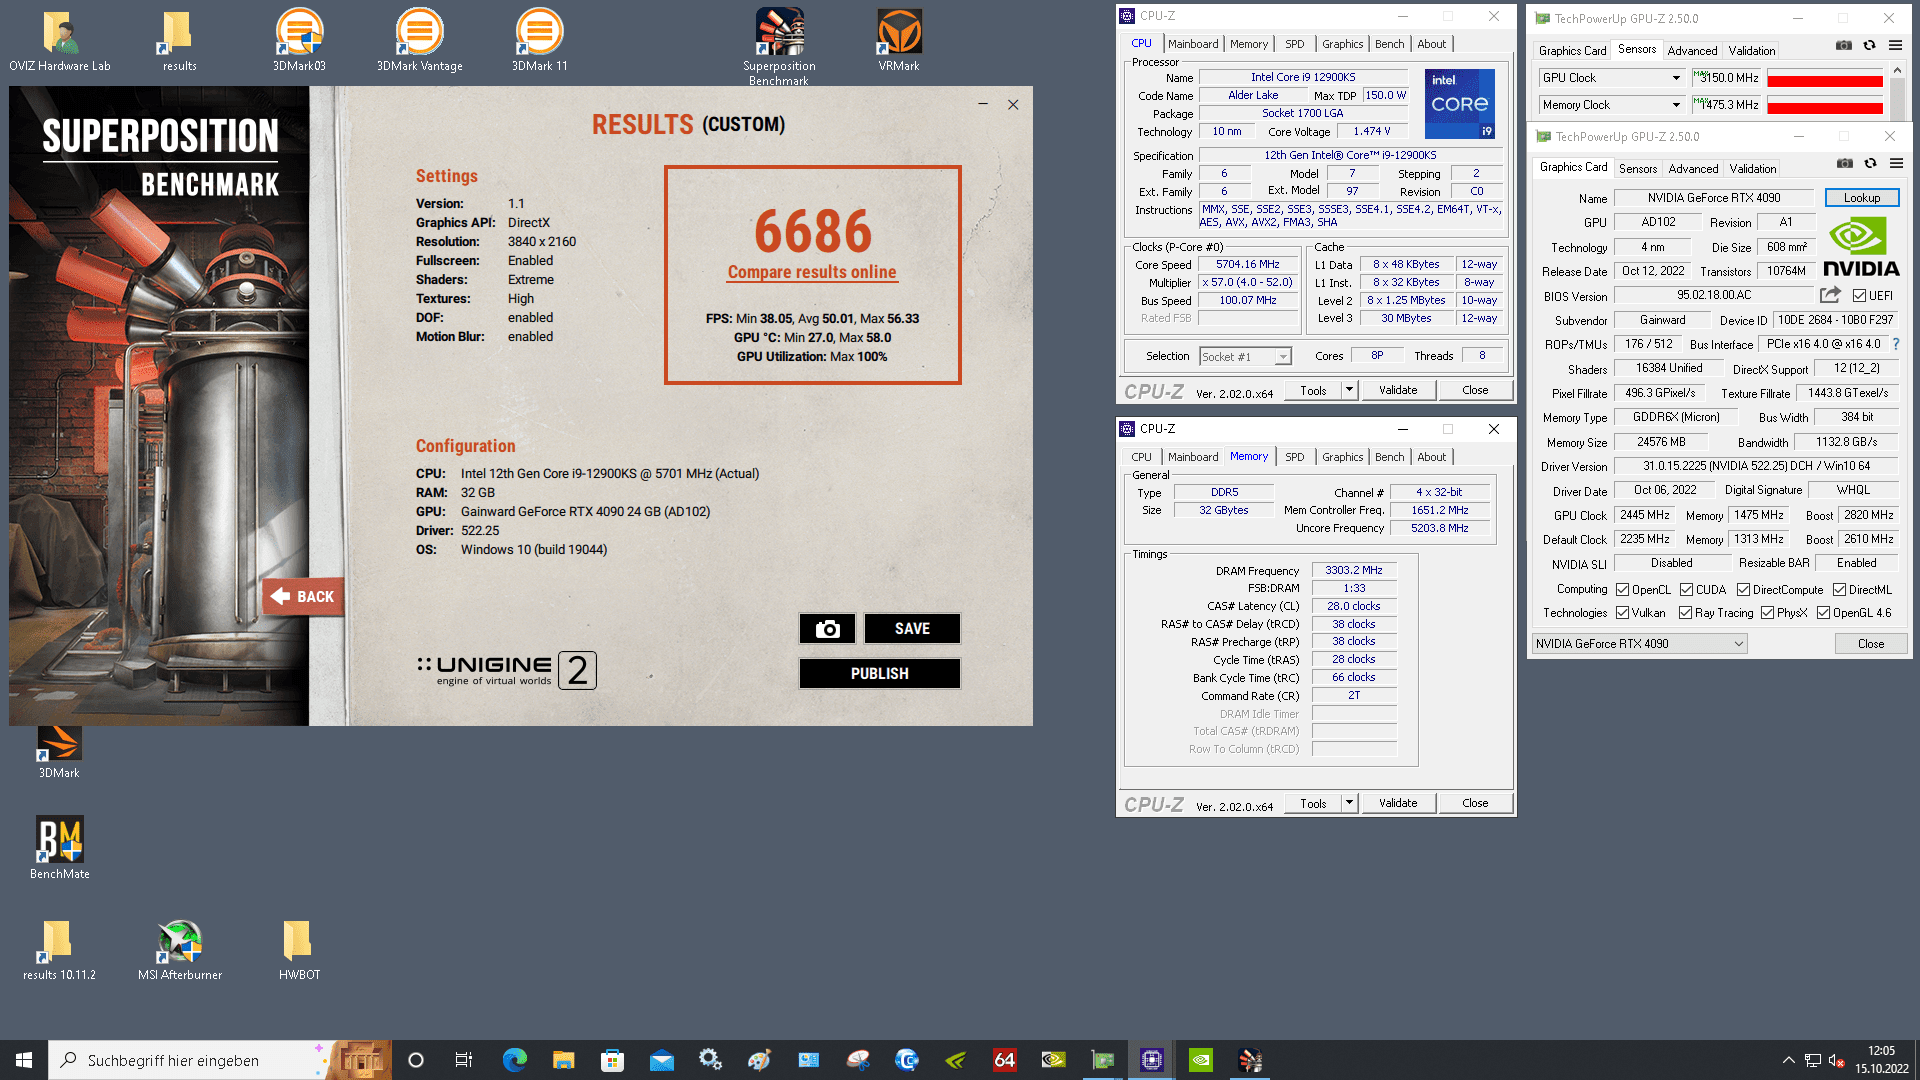Switch to the Mainboard tab in CPU-Z
The height and width of the screenshot is (1080, 1920).
click(1192, 44)
